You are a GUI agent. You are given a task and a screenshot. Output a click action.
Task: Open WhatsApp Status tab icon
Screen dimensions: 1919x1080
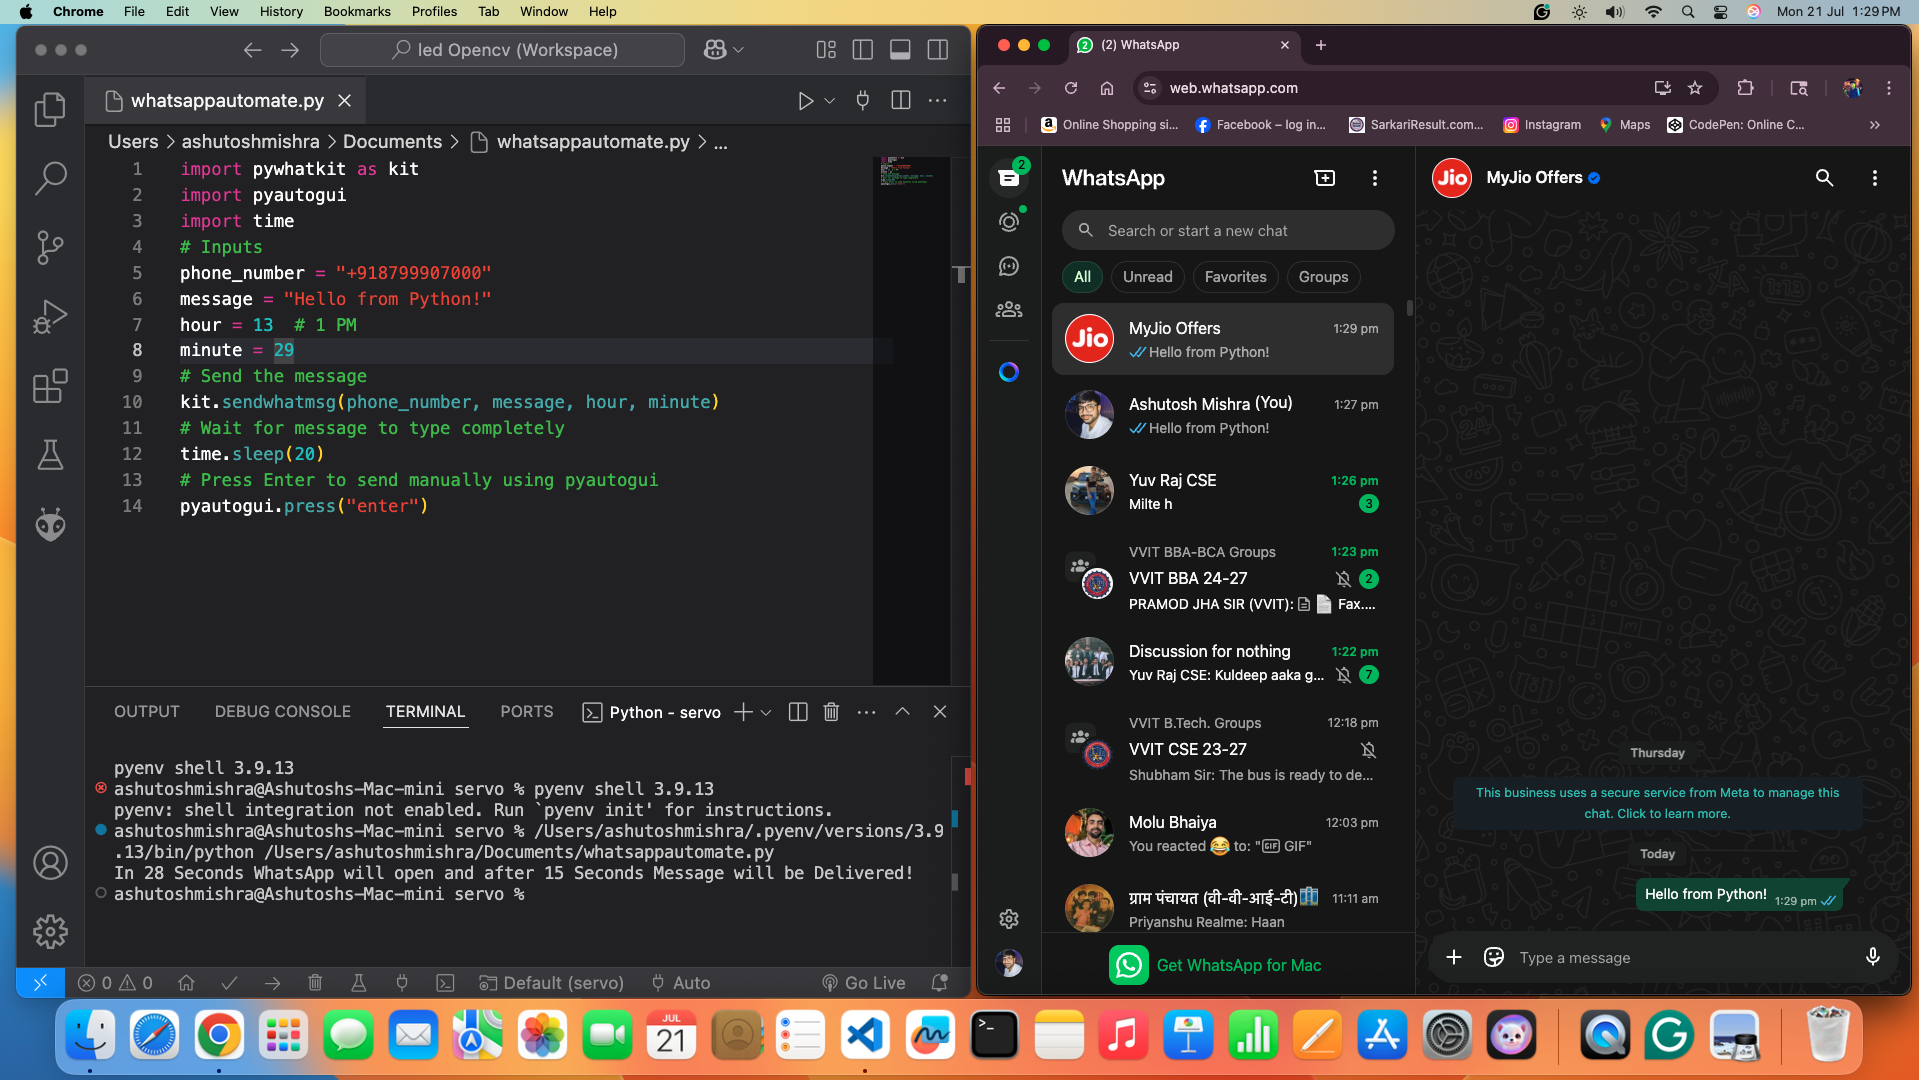click(1009, 221)
